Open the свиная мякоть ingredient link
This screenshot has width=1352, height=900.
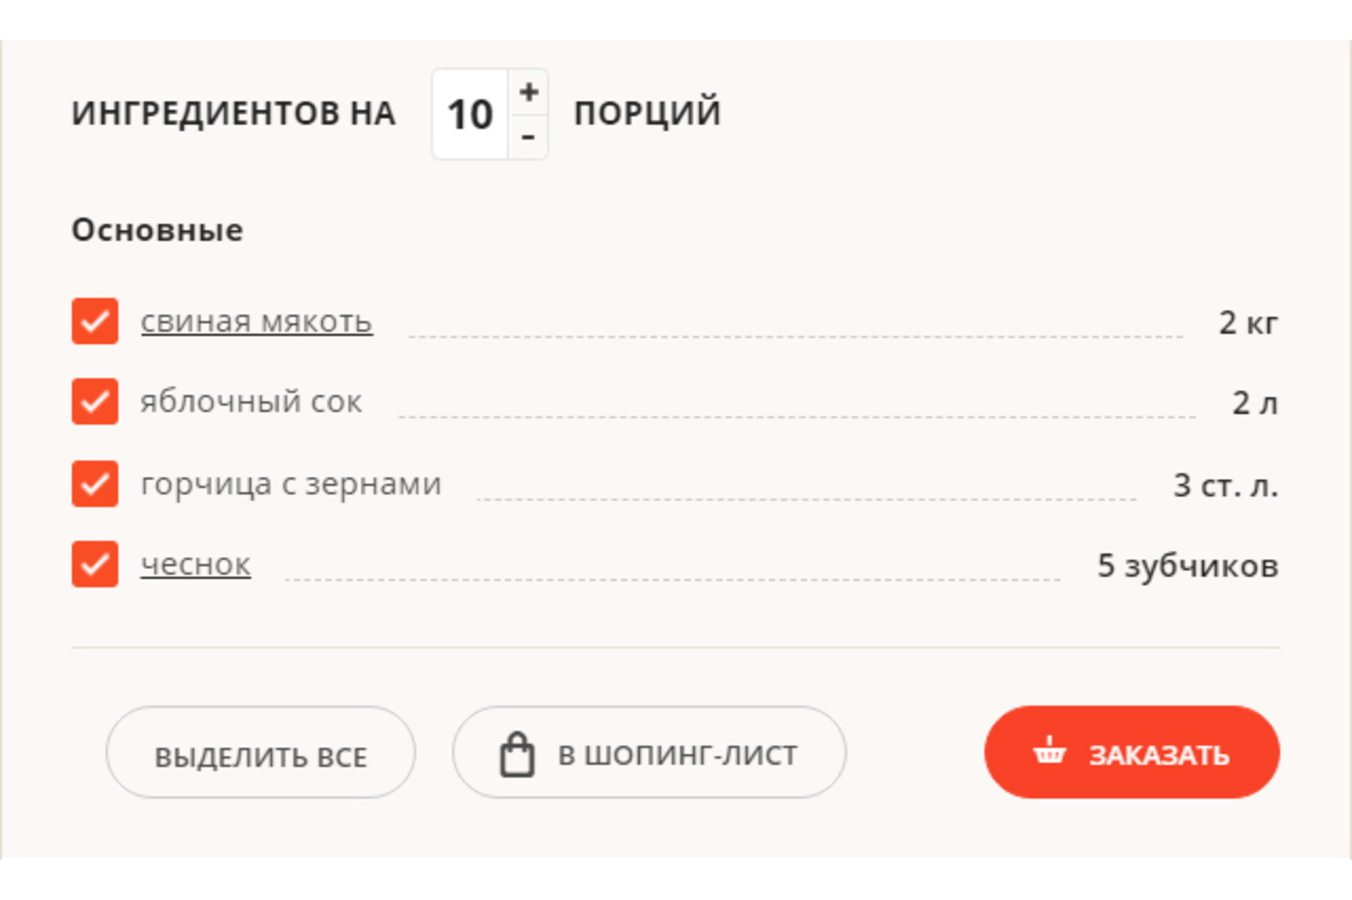[256, 322]
